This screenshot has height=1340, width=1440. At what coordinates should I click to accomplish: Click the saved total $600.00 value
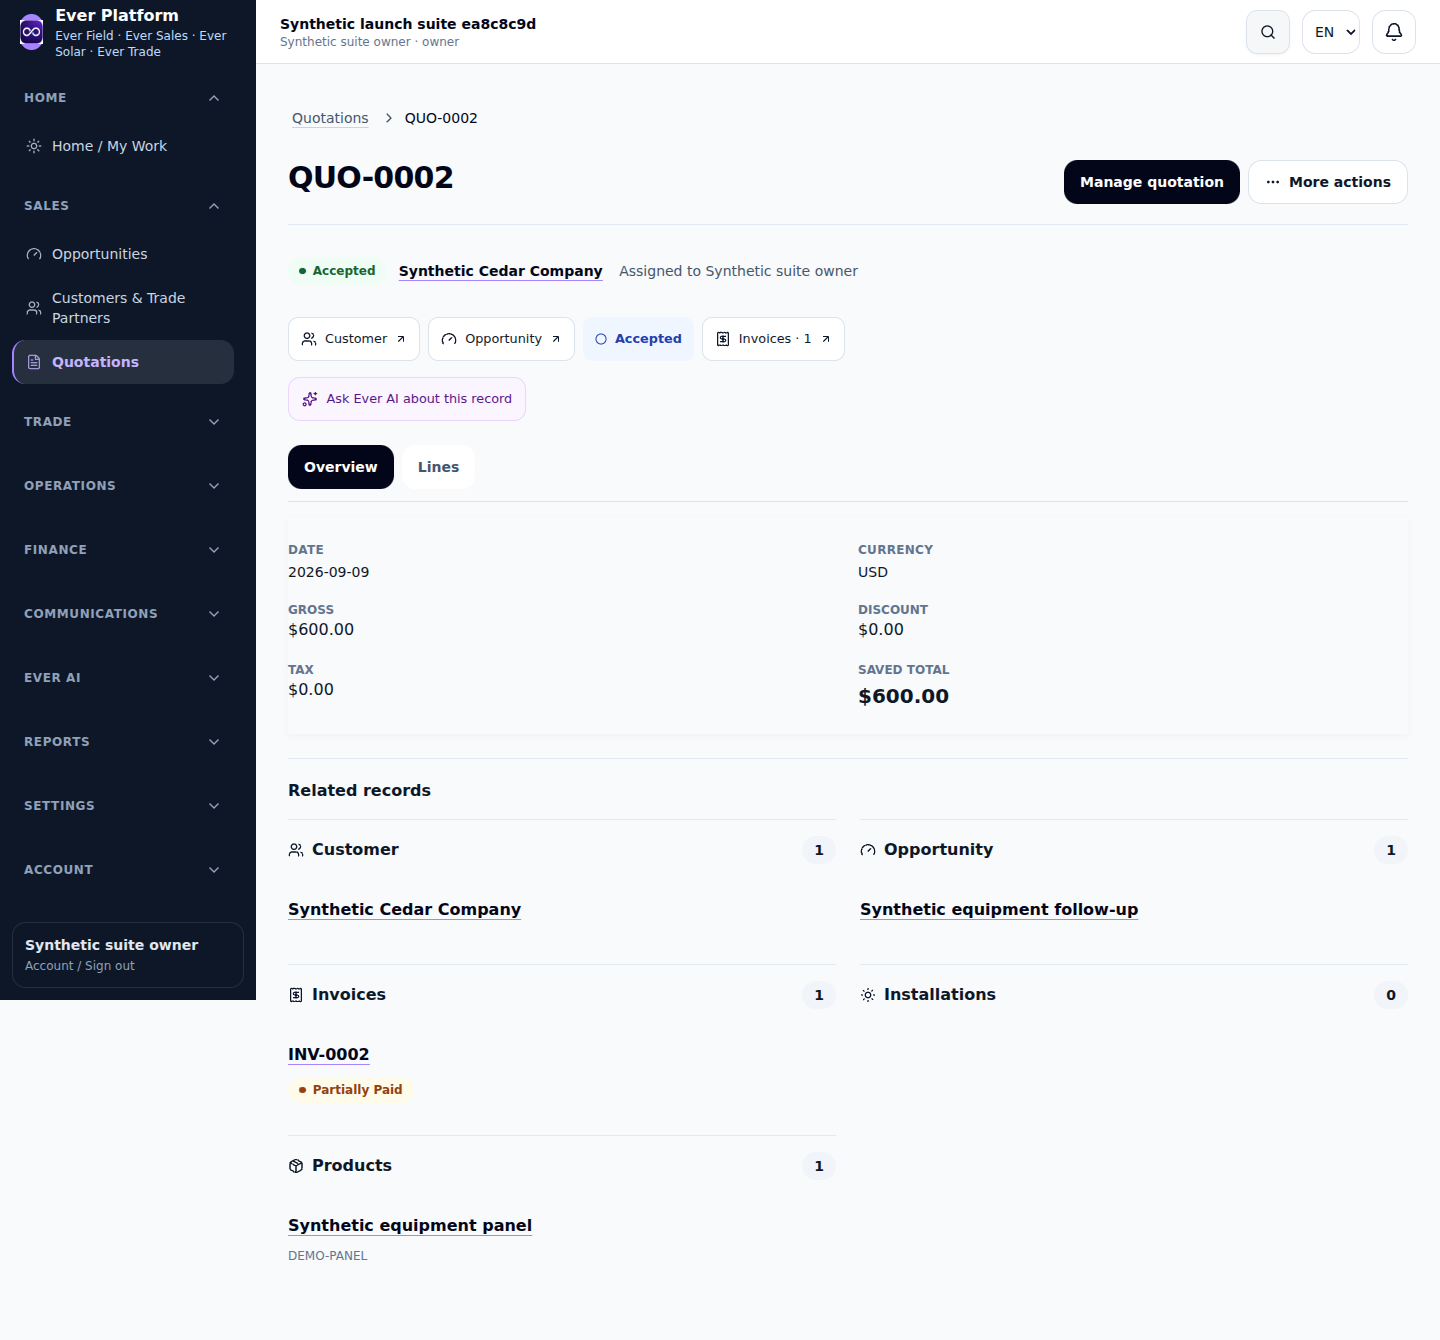tap(903, 696)
